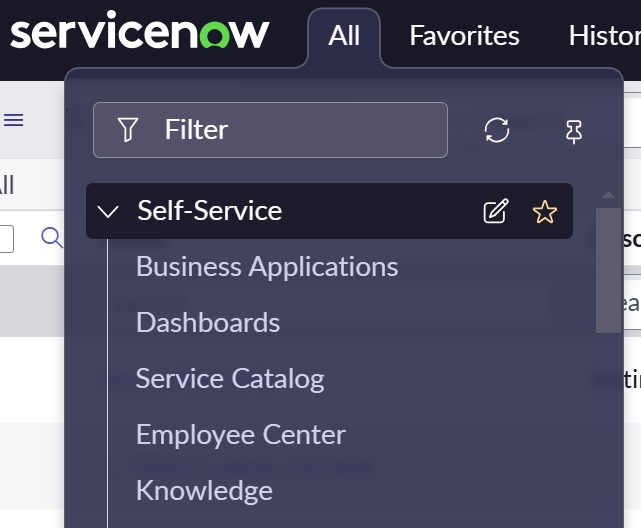
Task: Collapse the Self-Service section chevron
Action: click(109, 212)
